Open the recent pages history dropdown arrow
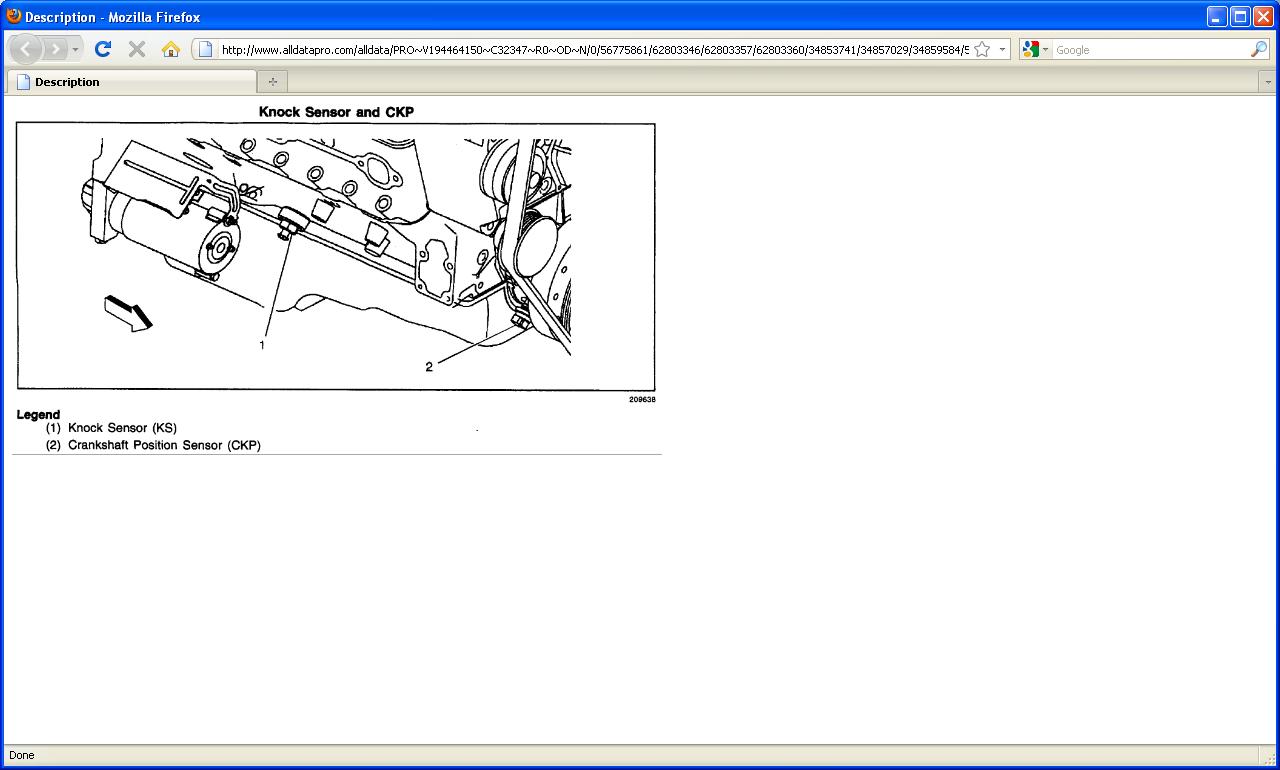The image size is (1280, 770). pos(75,49)
